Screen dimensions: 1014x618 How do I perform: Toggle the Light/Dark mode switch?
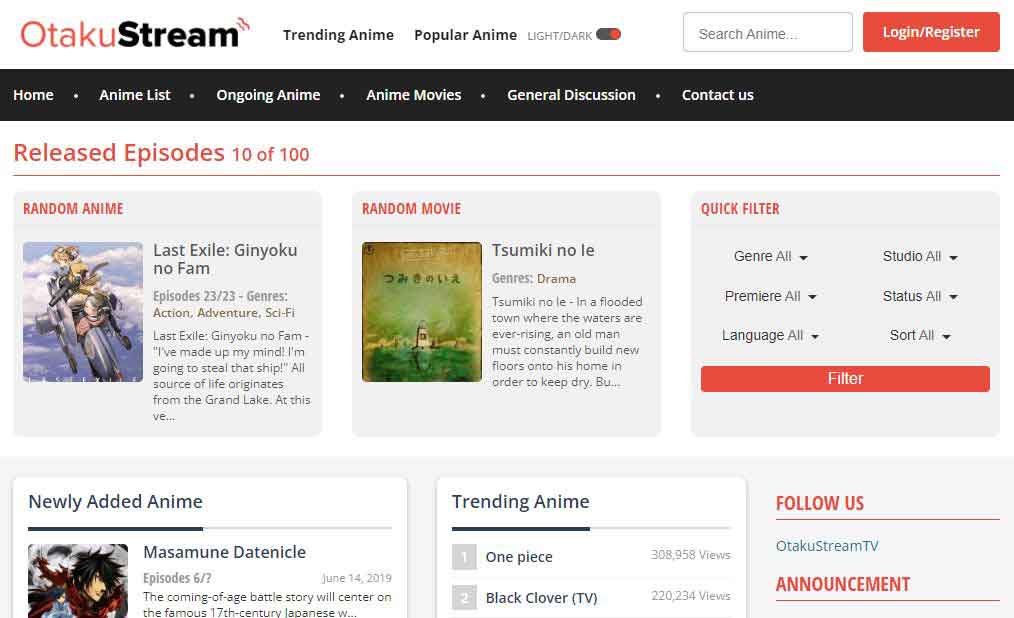(x=608, y=34)
